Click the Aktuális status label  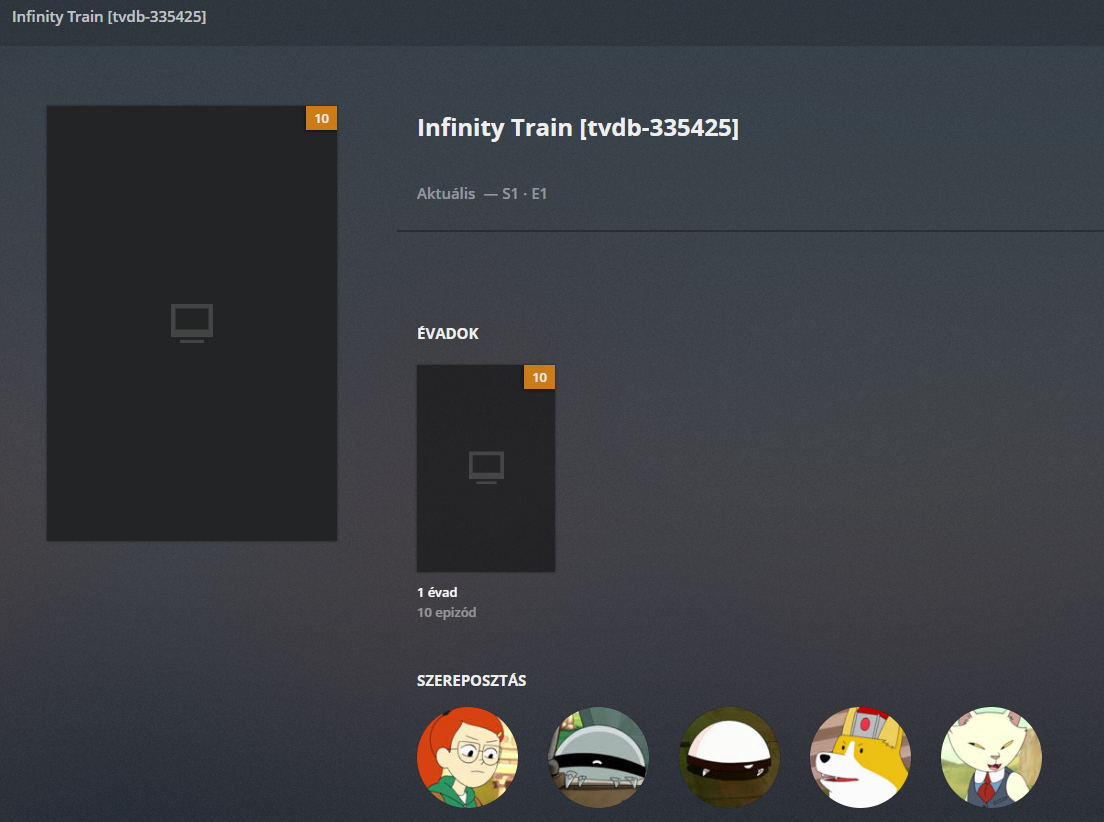coord(446,193)
